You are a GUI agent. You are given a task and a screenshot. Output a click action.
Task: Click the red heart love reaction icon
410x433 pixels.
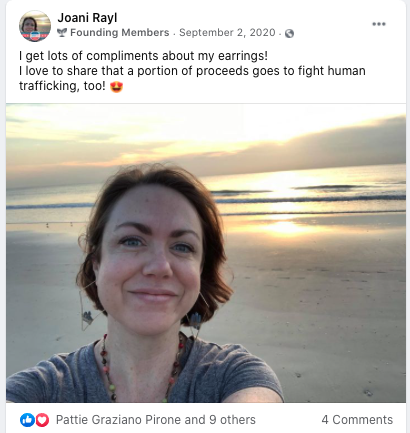tap(42, 420)
